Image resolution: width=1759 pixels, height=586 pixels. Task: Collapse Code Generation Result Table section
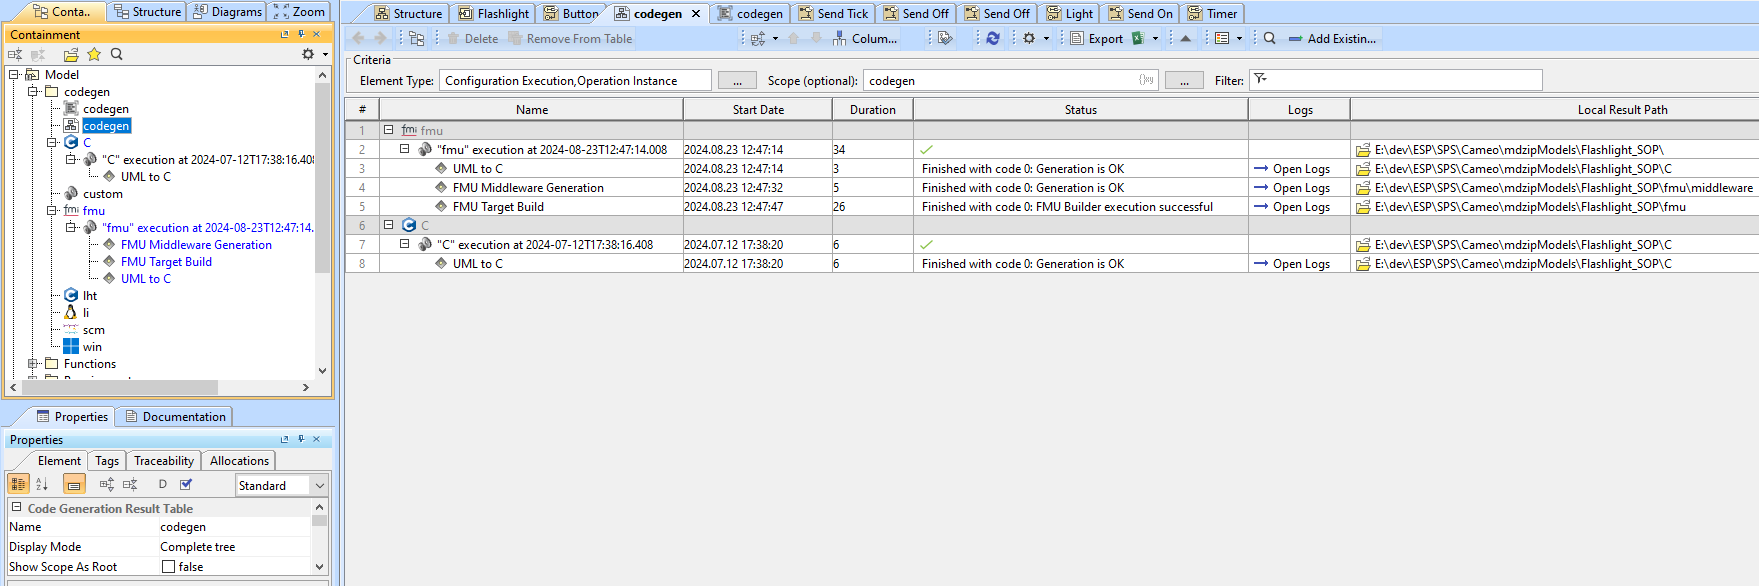pyautogui.click(x=16, y=507)
